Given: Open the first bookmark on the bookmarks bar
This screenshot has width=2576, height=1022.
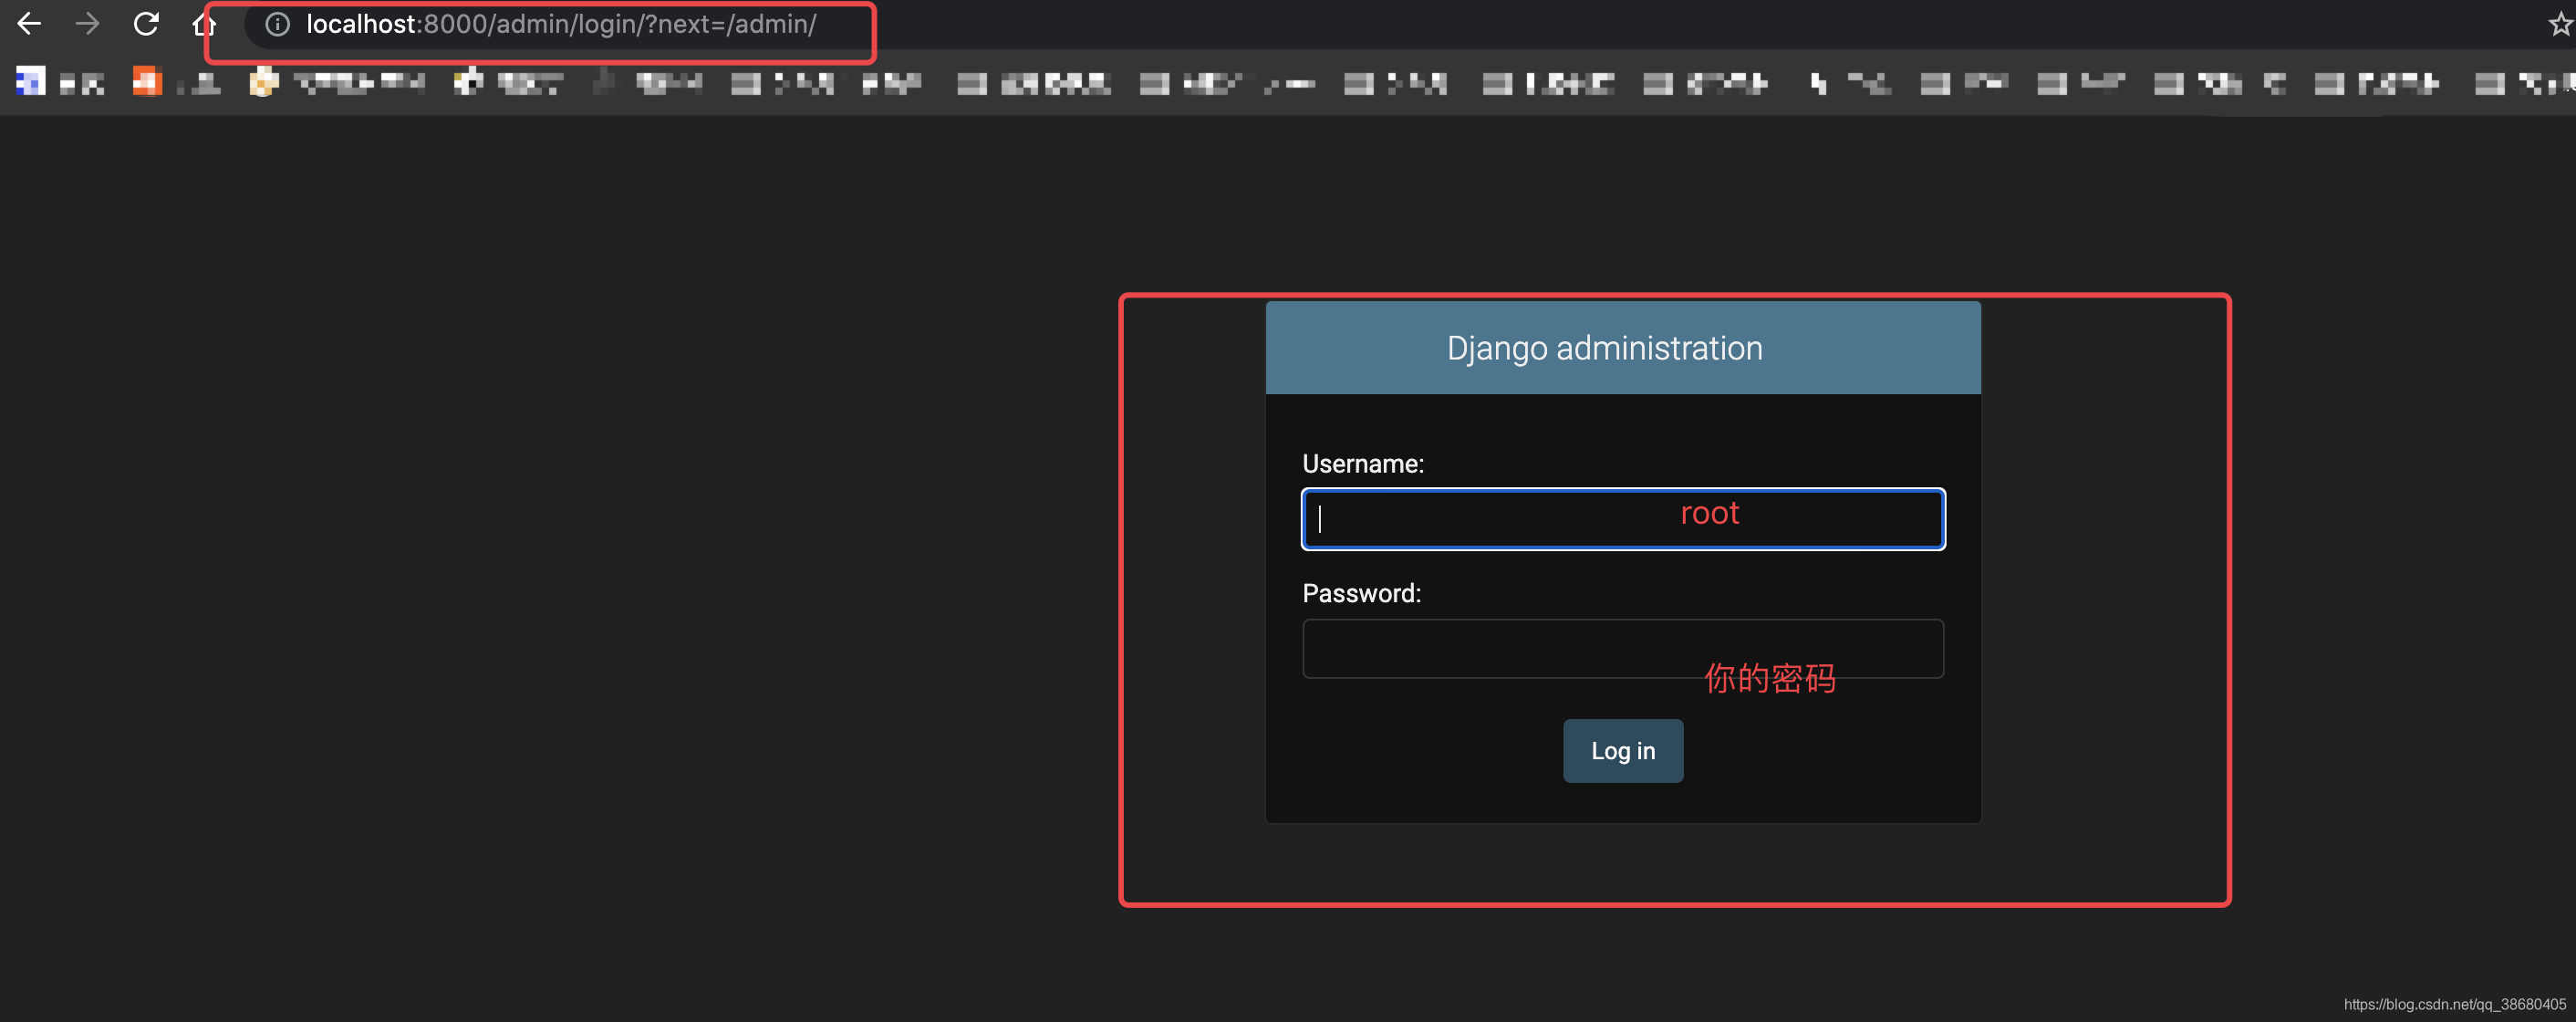Looking at the screenshot, I should (x=29, y=82).
